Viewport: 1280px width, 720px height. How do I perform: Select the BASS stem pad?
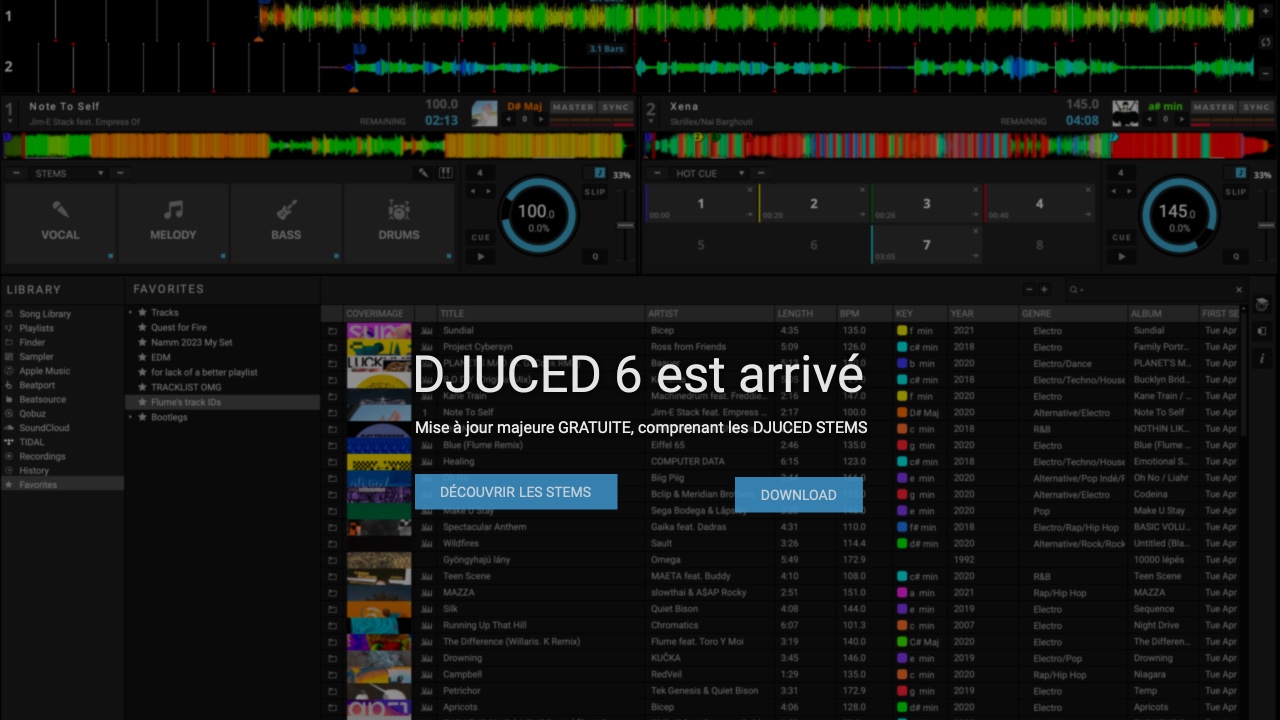point(286,223)
